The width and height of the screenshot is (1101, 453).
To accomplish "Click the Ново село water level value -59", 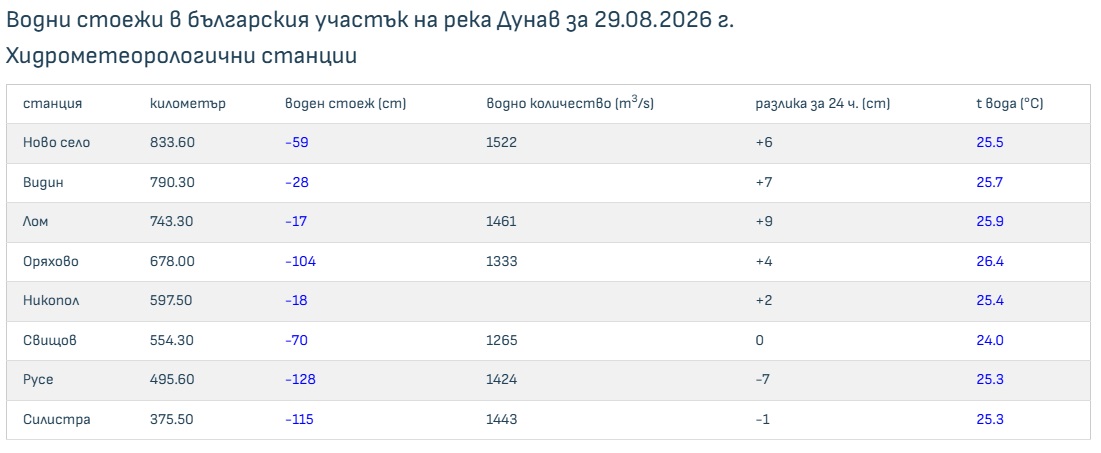I will click(x=296, y=143).
